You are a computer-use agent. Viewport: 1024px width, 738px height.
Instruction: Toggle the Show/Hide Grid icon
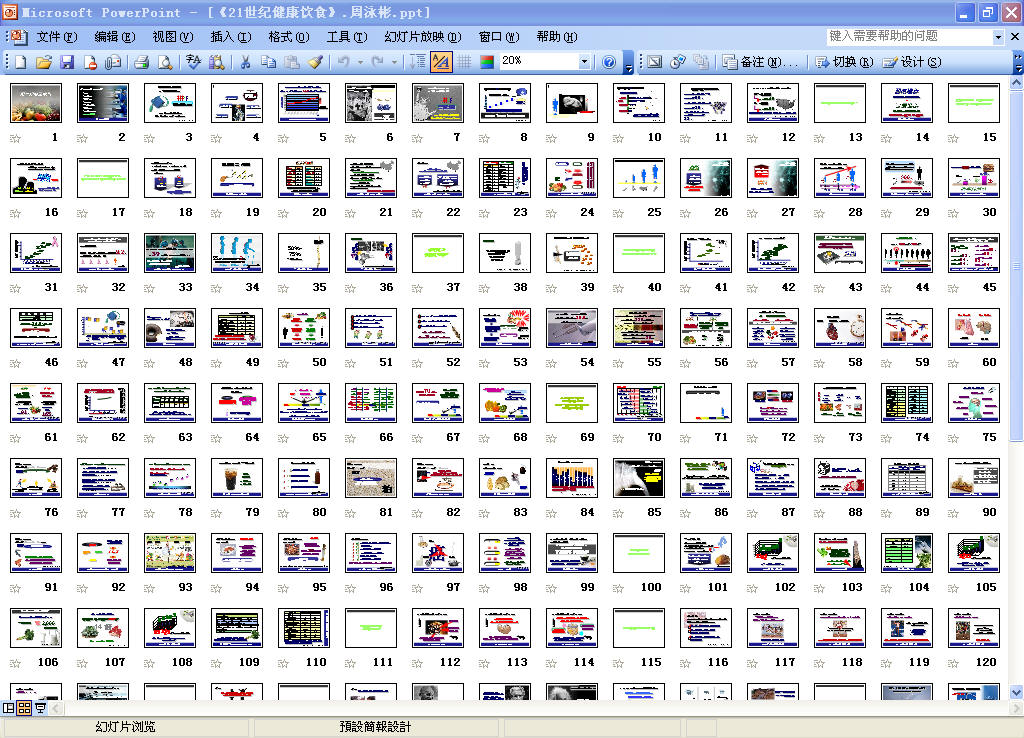click(x=464, y=62)
